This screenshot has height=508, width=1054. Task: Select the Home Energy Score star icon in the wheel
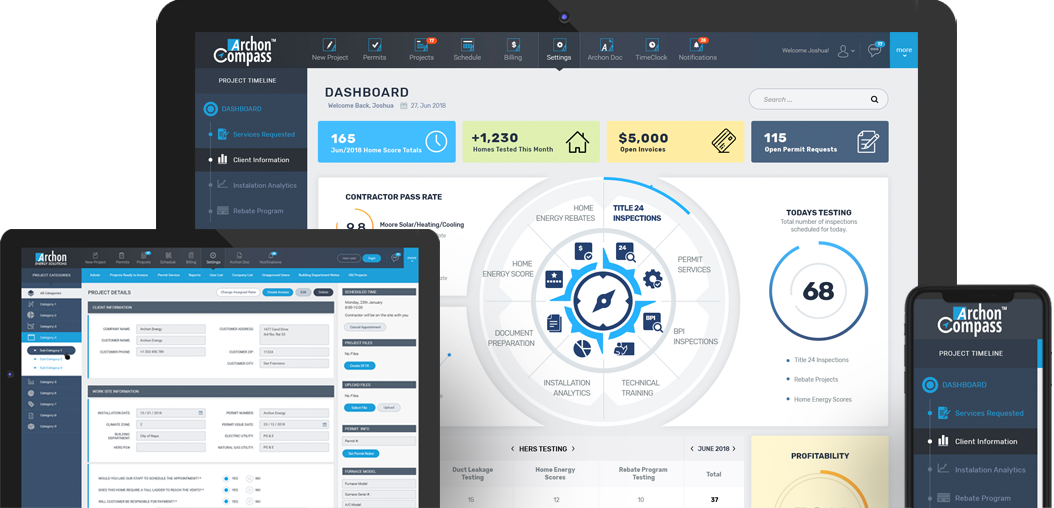555,280
